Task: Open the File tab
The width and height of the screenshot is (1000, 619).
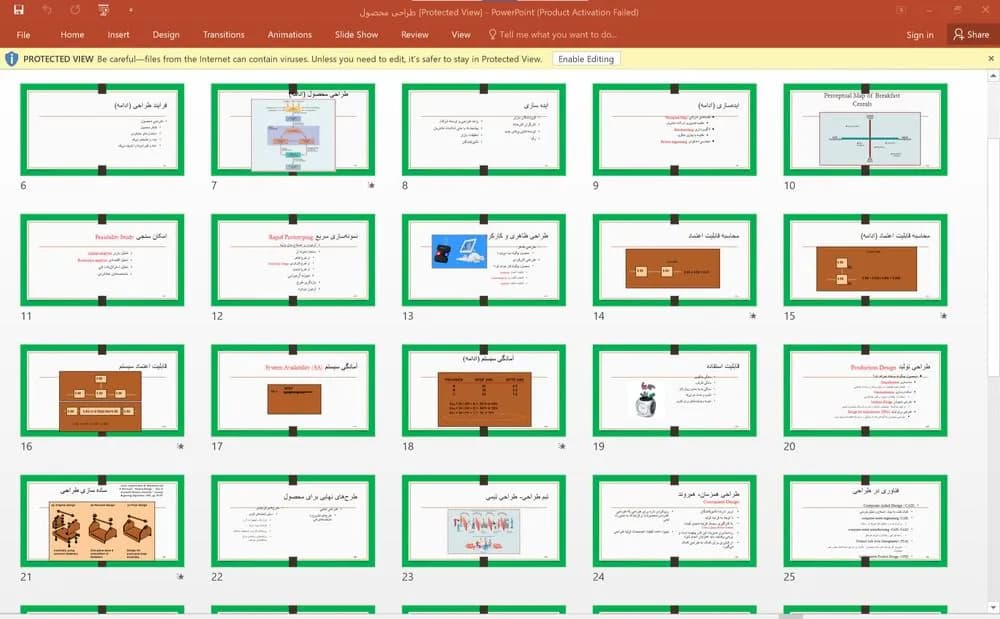Action: 23,34
